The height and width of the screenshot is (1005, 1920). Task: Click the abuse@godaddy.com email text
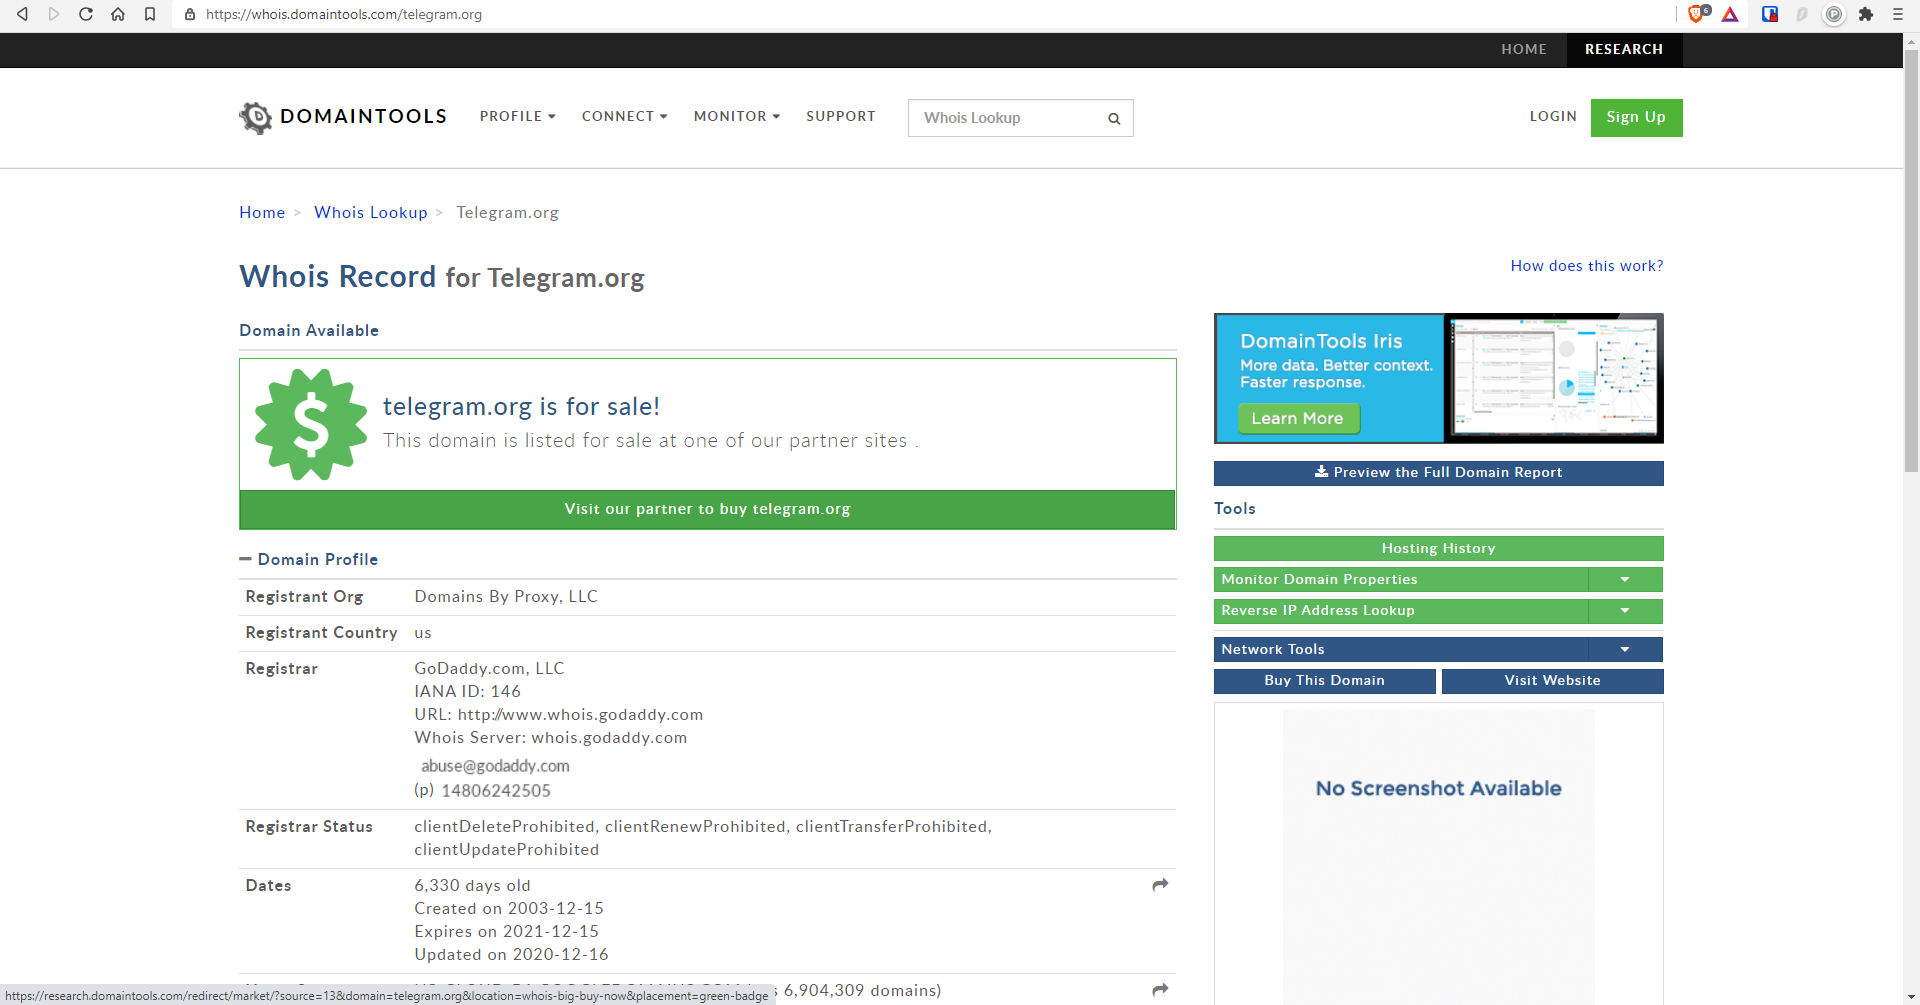495,766
